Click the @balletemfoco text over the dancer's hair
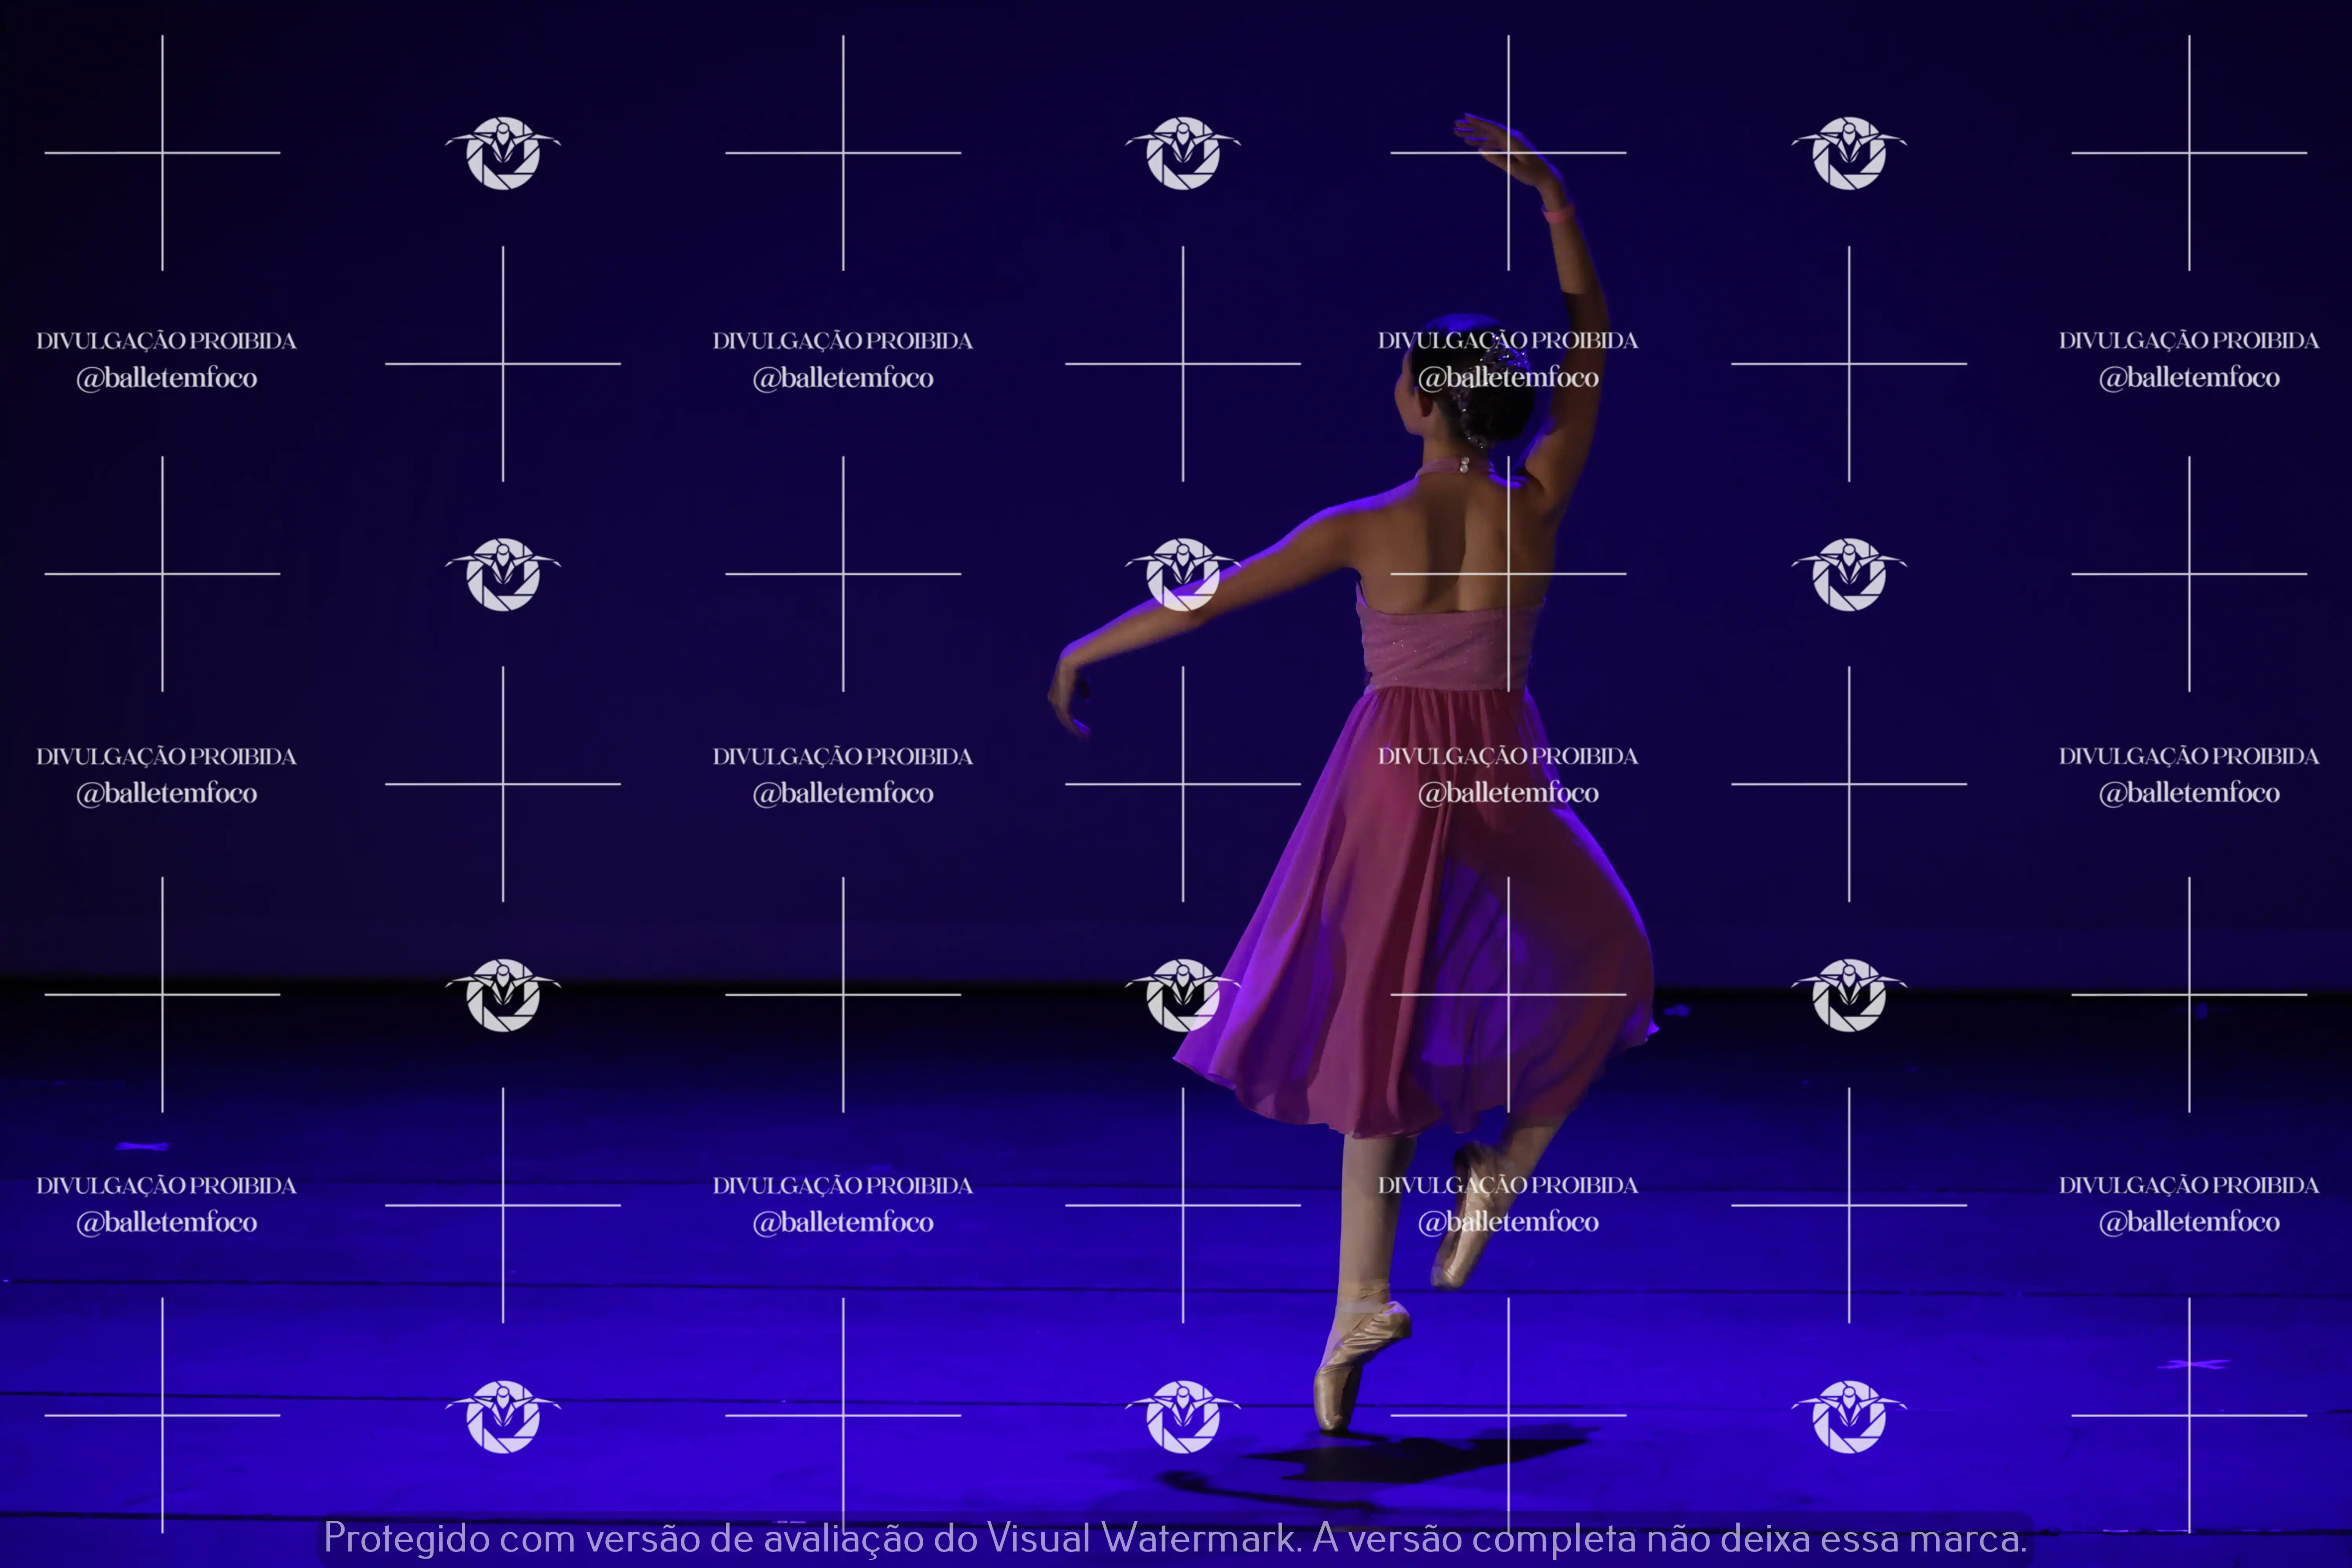Screen dimensions: 2352x1568 pos(1508,378)
